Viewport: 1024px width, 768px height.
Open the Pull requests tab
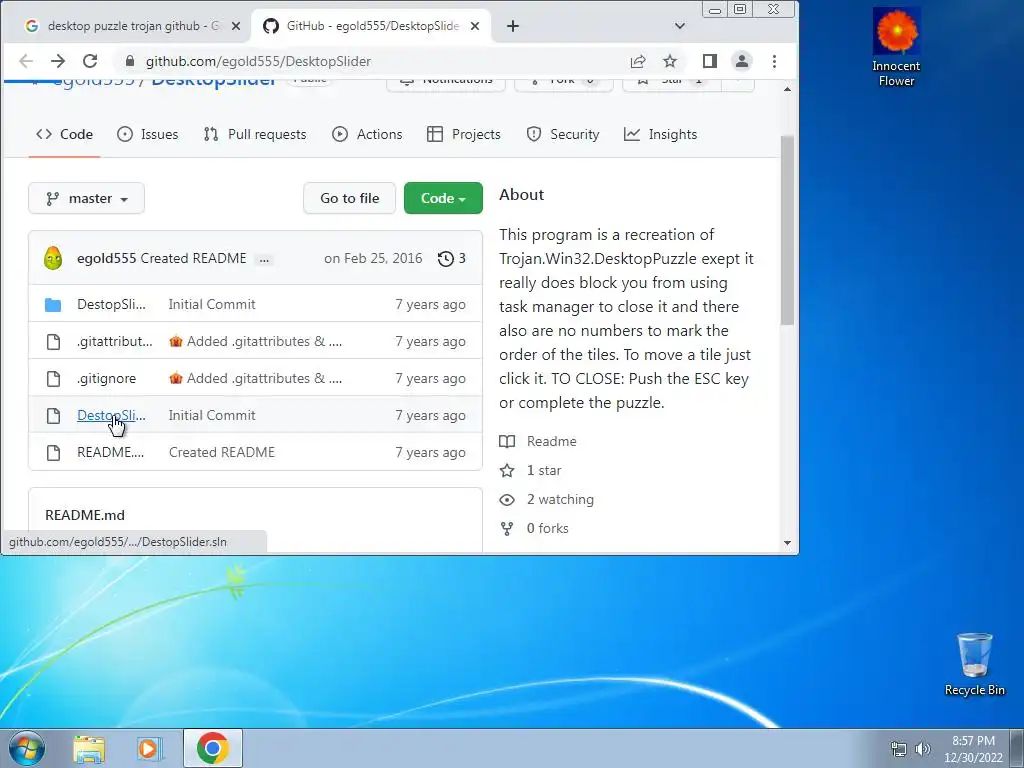(255, 134)
